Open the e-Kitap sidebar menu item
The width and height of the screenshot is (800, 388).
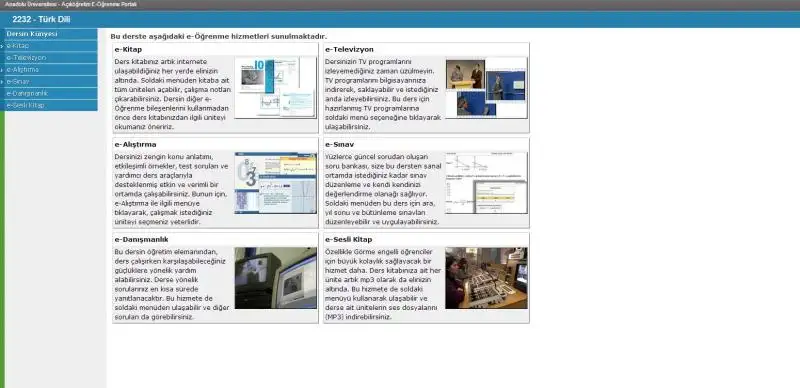point(51,46)
